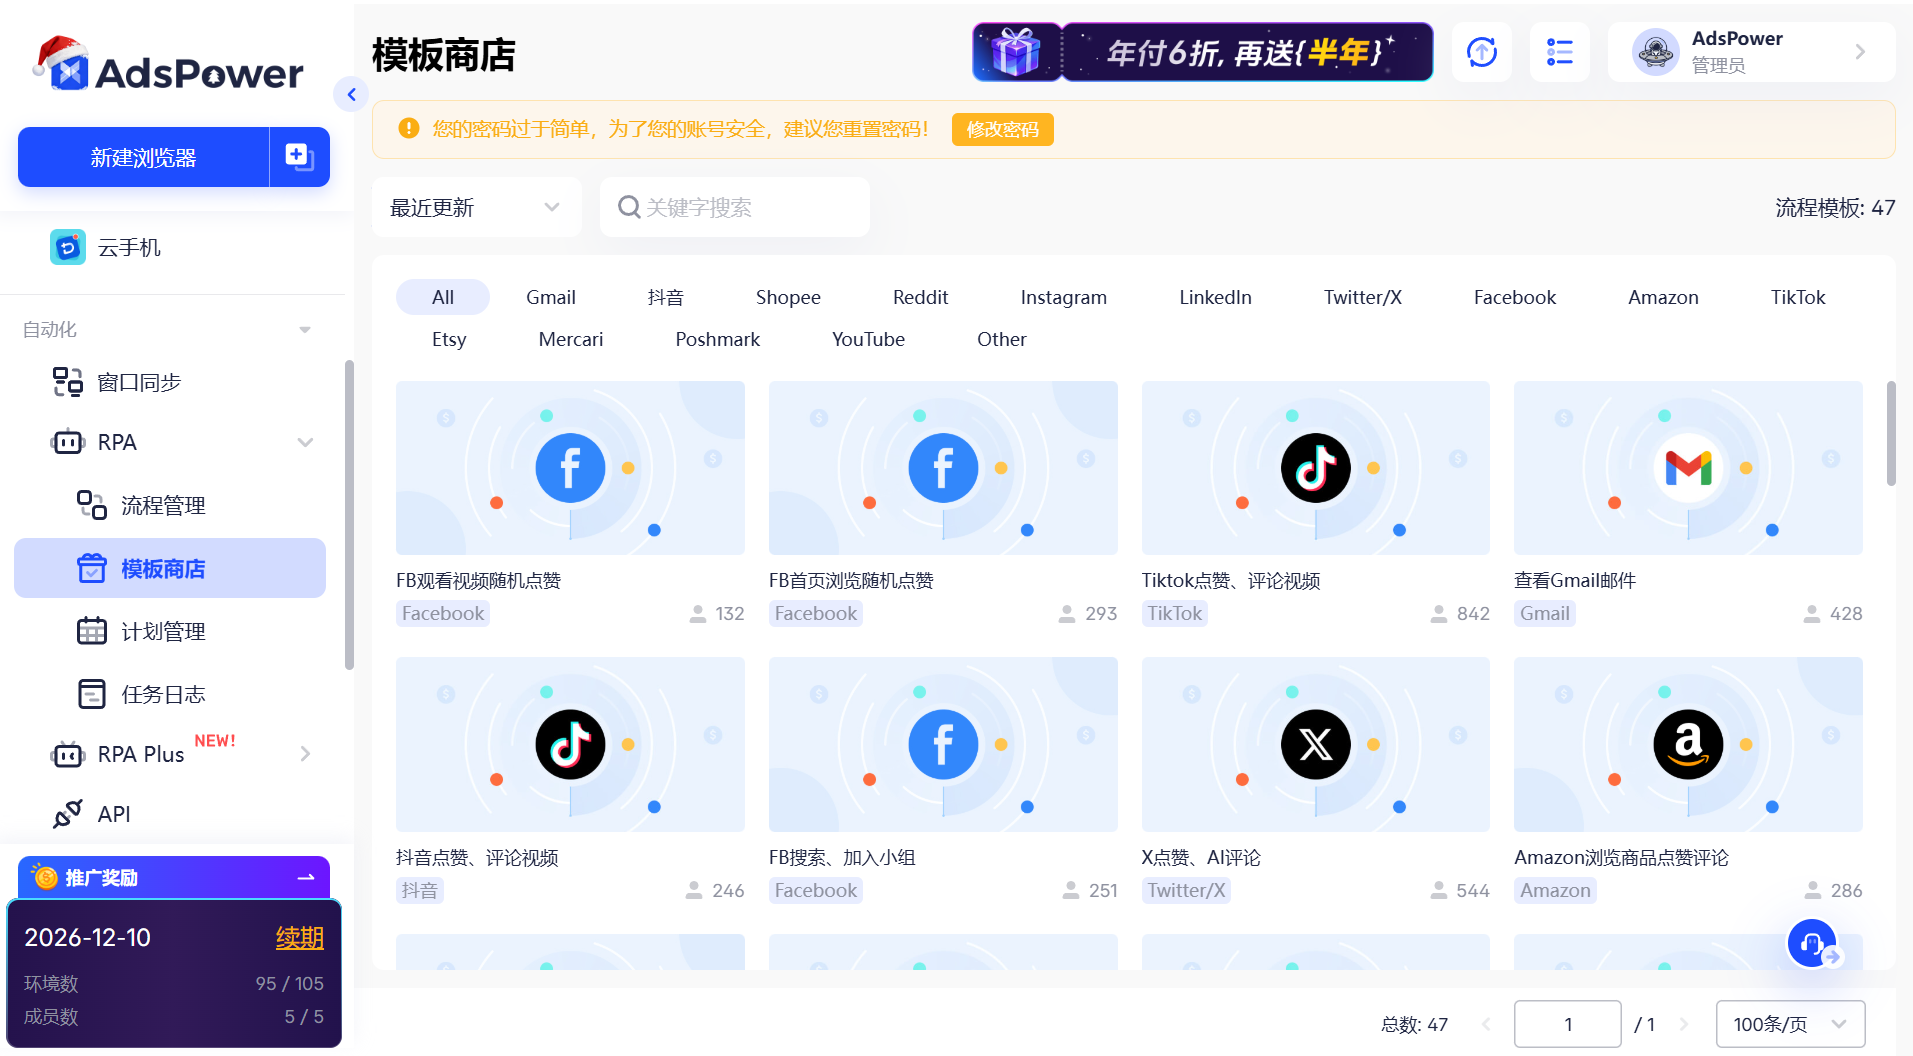
Task: View 任务日志 via its log icon
Action: (91, 693)
